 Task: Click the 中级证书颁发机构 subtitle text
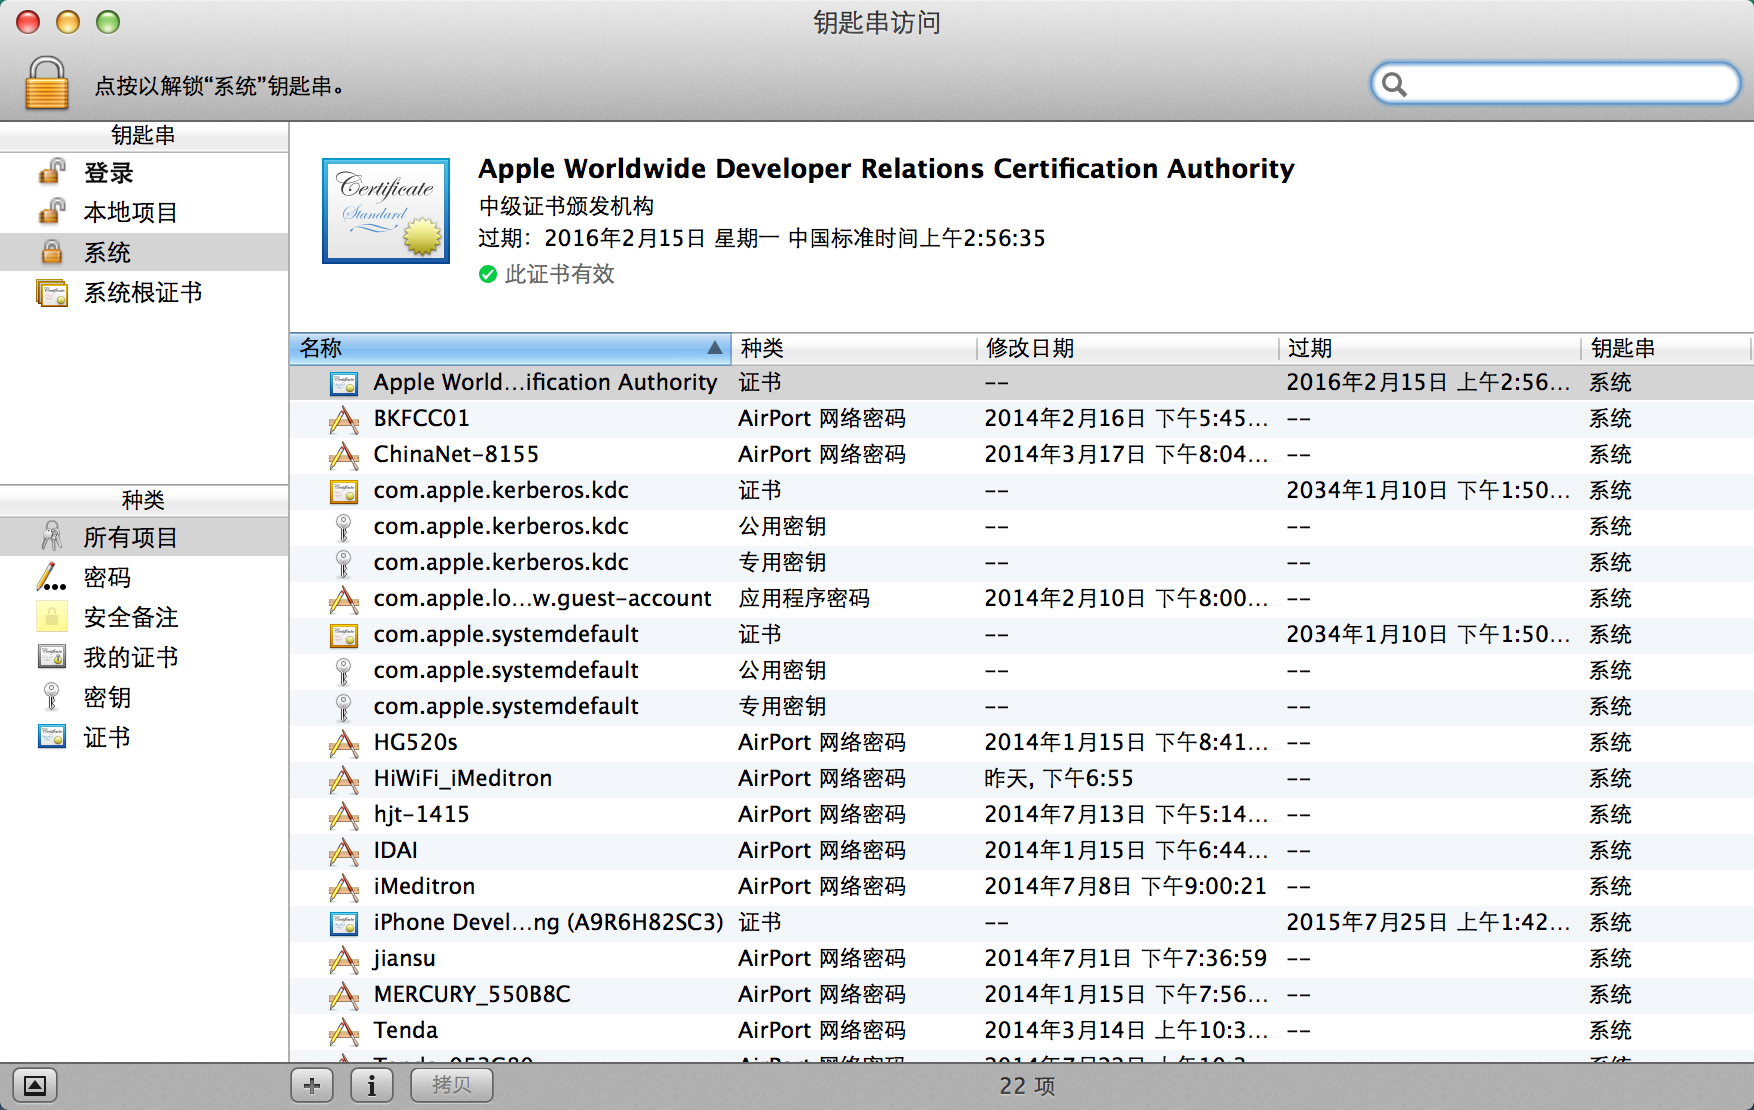pos(566,206)
